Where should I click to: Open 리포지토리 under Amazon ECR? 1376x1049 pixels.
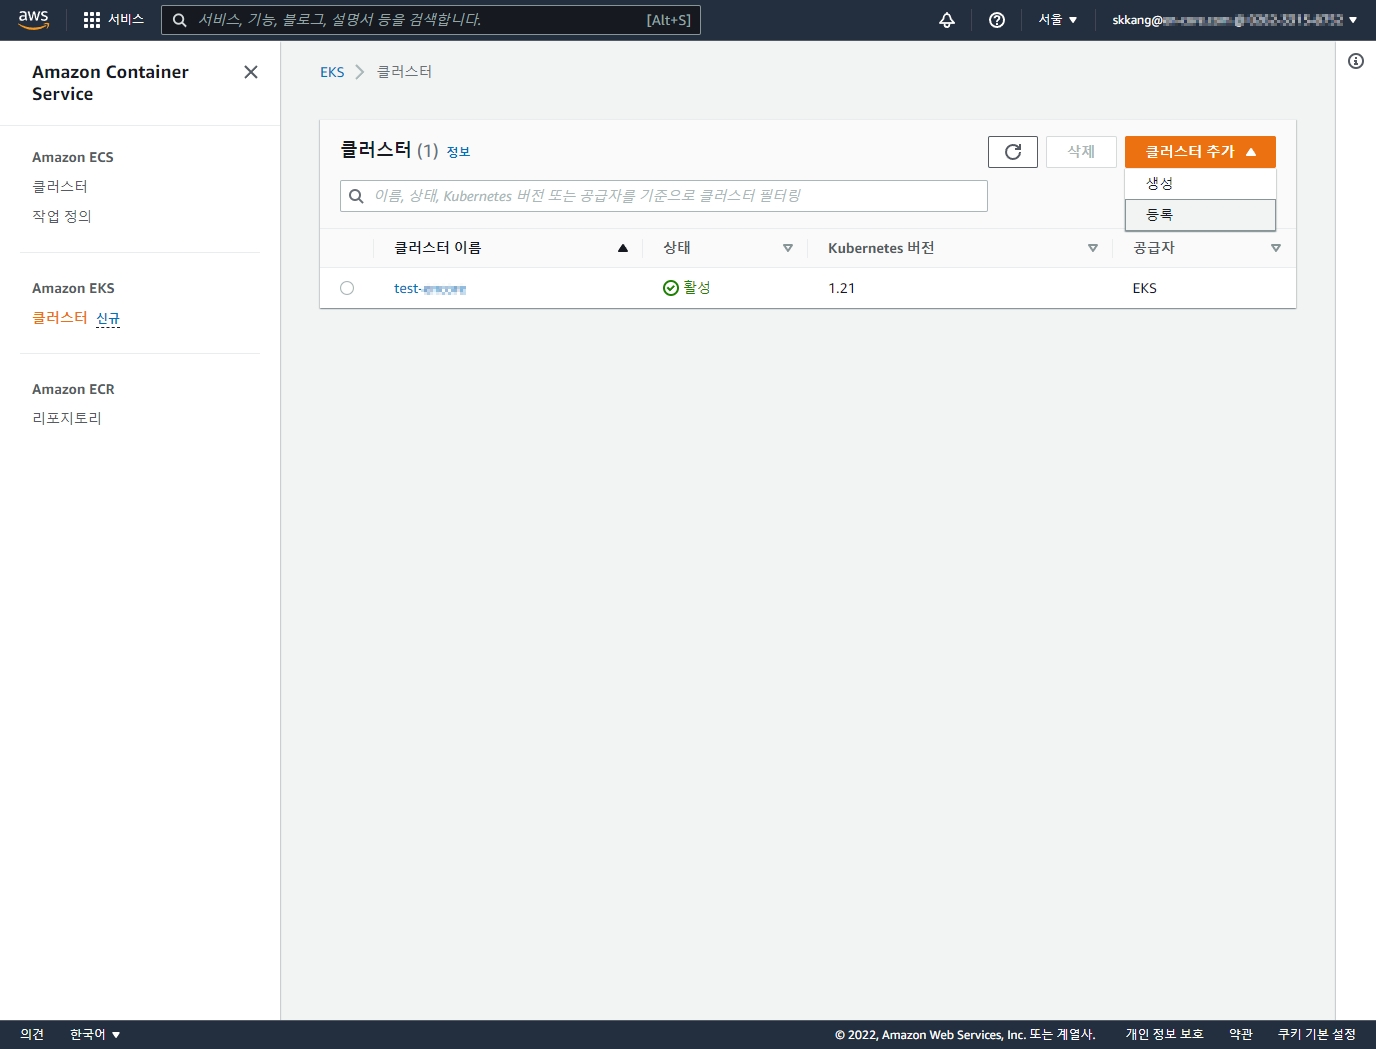pyautogui.click(x=67, y=419)
